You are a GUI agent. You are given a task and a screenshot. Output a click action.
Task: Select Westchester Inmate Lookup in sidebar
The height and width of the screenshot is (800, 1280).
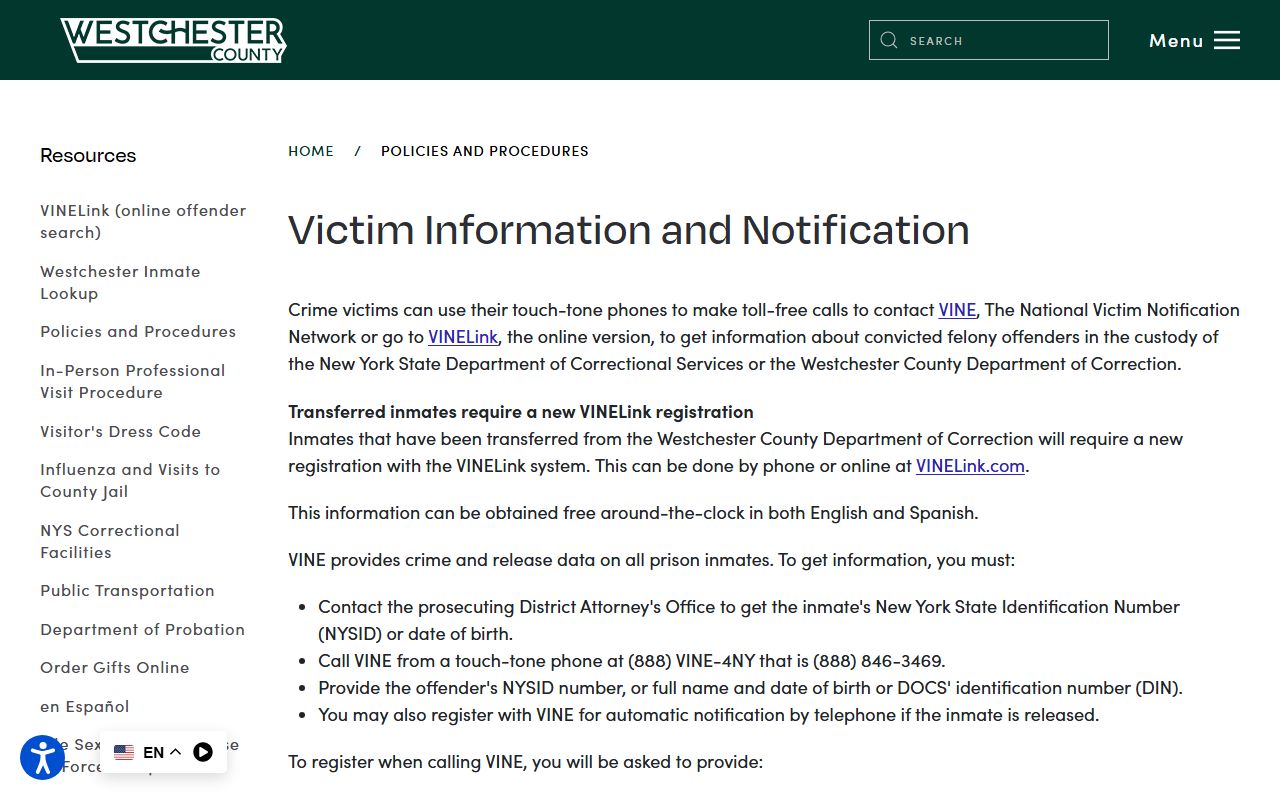(120, 282)
